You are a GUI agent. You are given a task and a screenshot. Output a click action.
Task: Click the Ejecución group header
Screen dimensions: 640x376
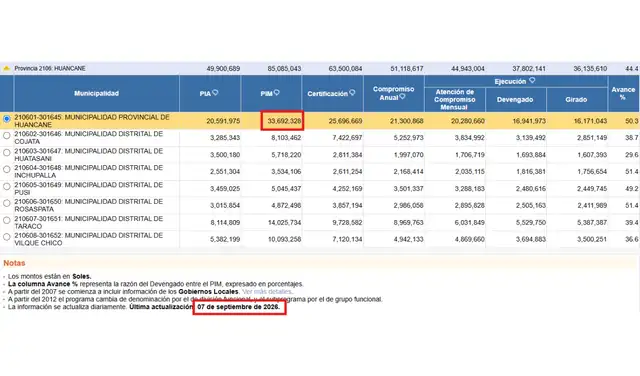pyautogui.click(x=516, y=81)
